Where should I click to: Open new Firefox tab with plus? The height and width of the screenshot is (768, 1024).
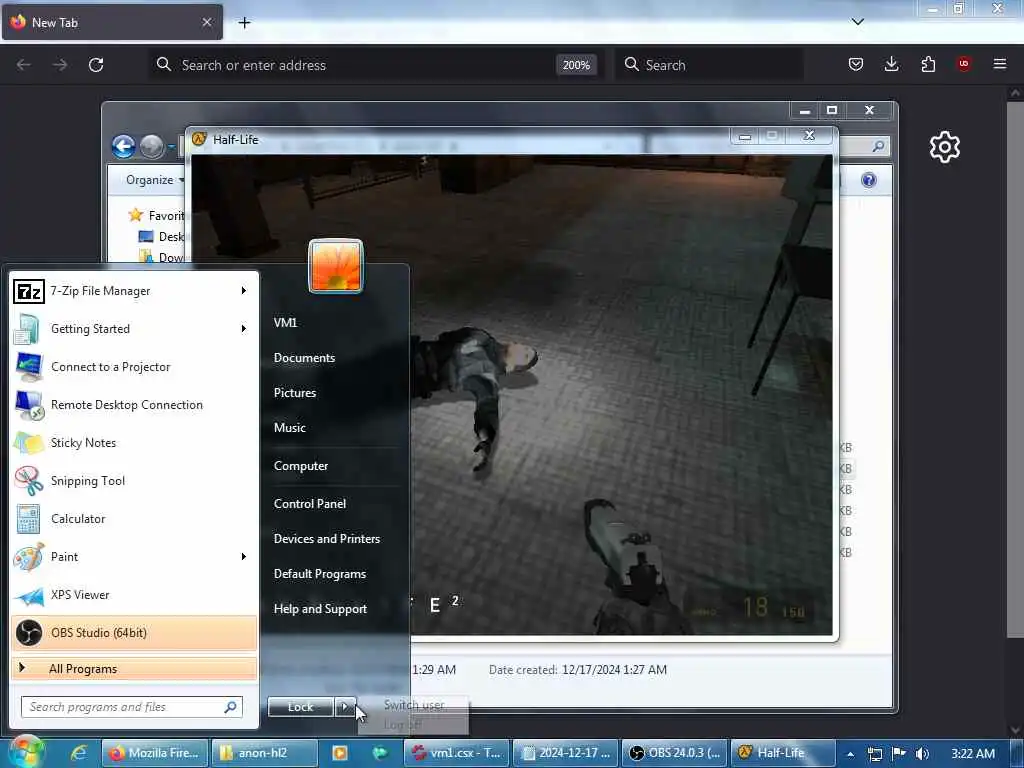(x=244, y=23)
